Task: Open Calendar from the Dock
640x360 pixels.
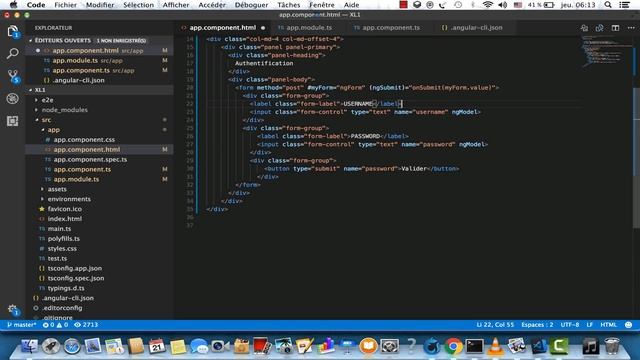Action: (157, 346)
